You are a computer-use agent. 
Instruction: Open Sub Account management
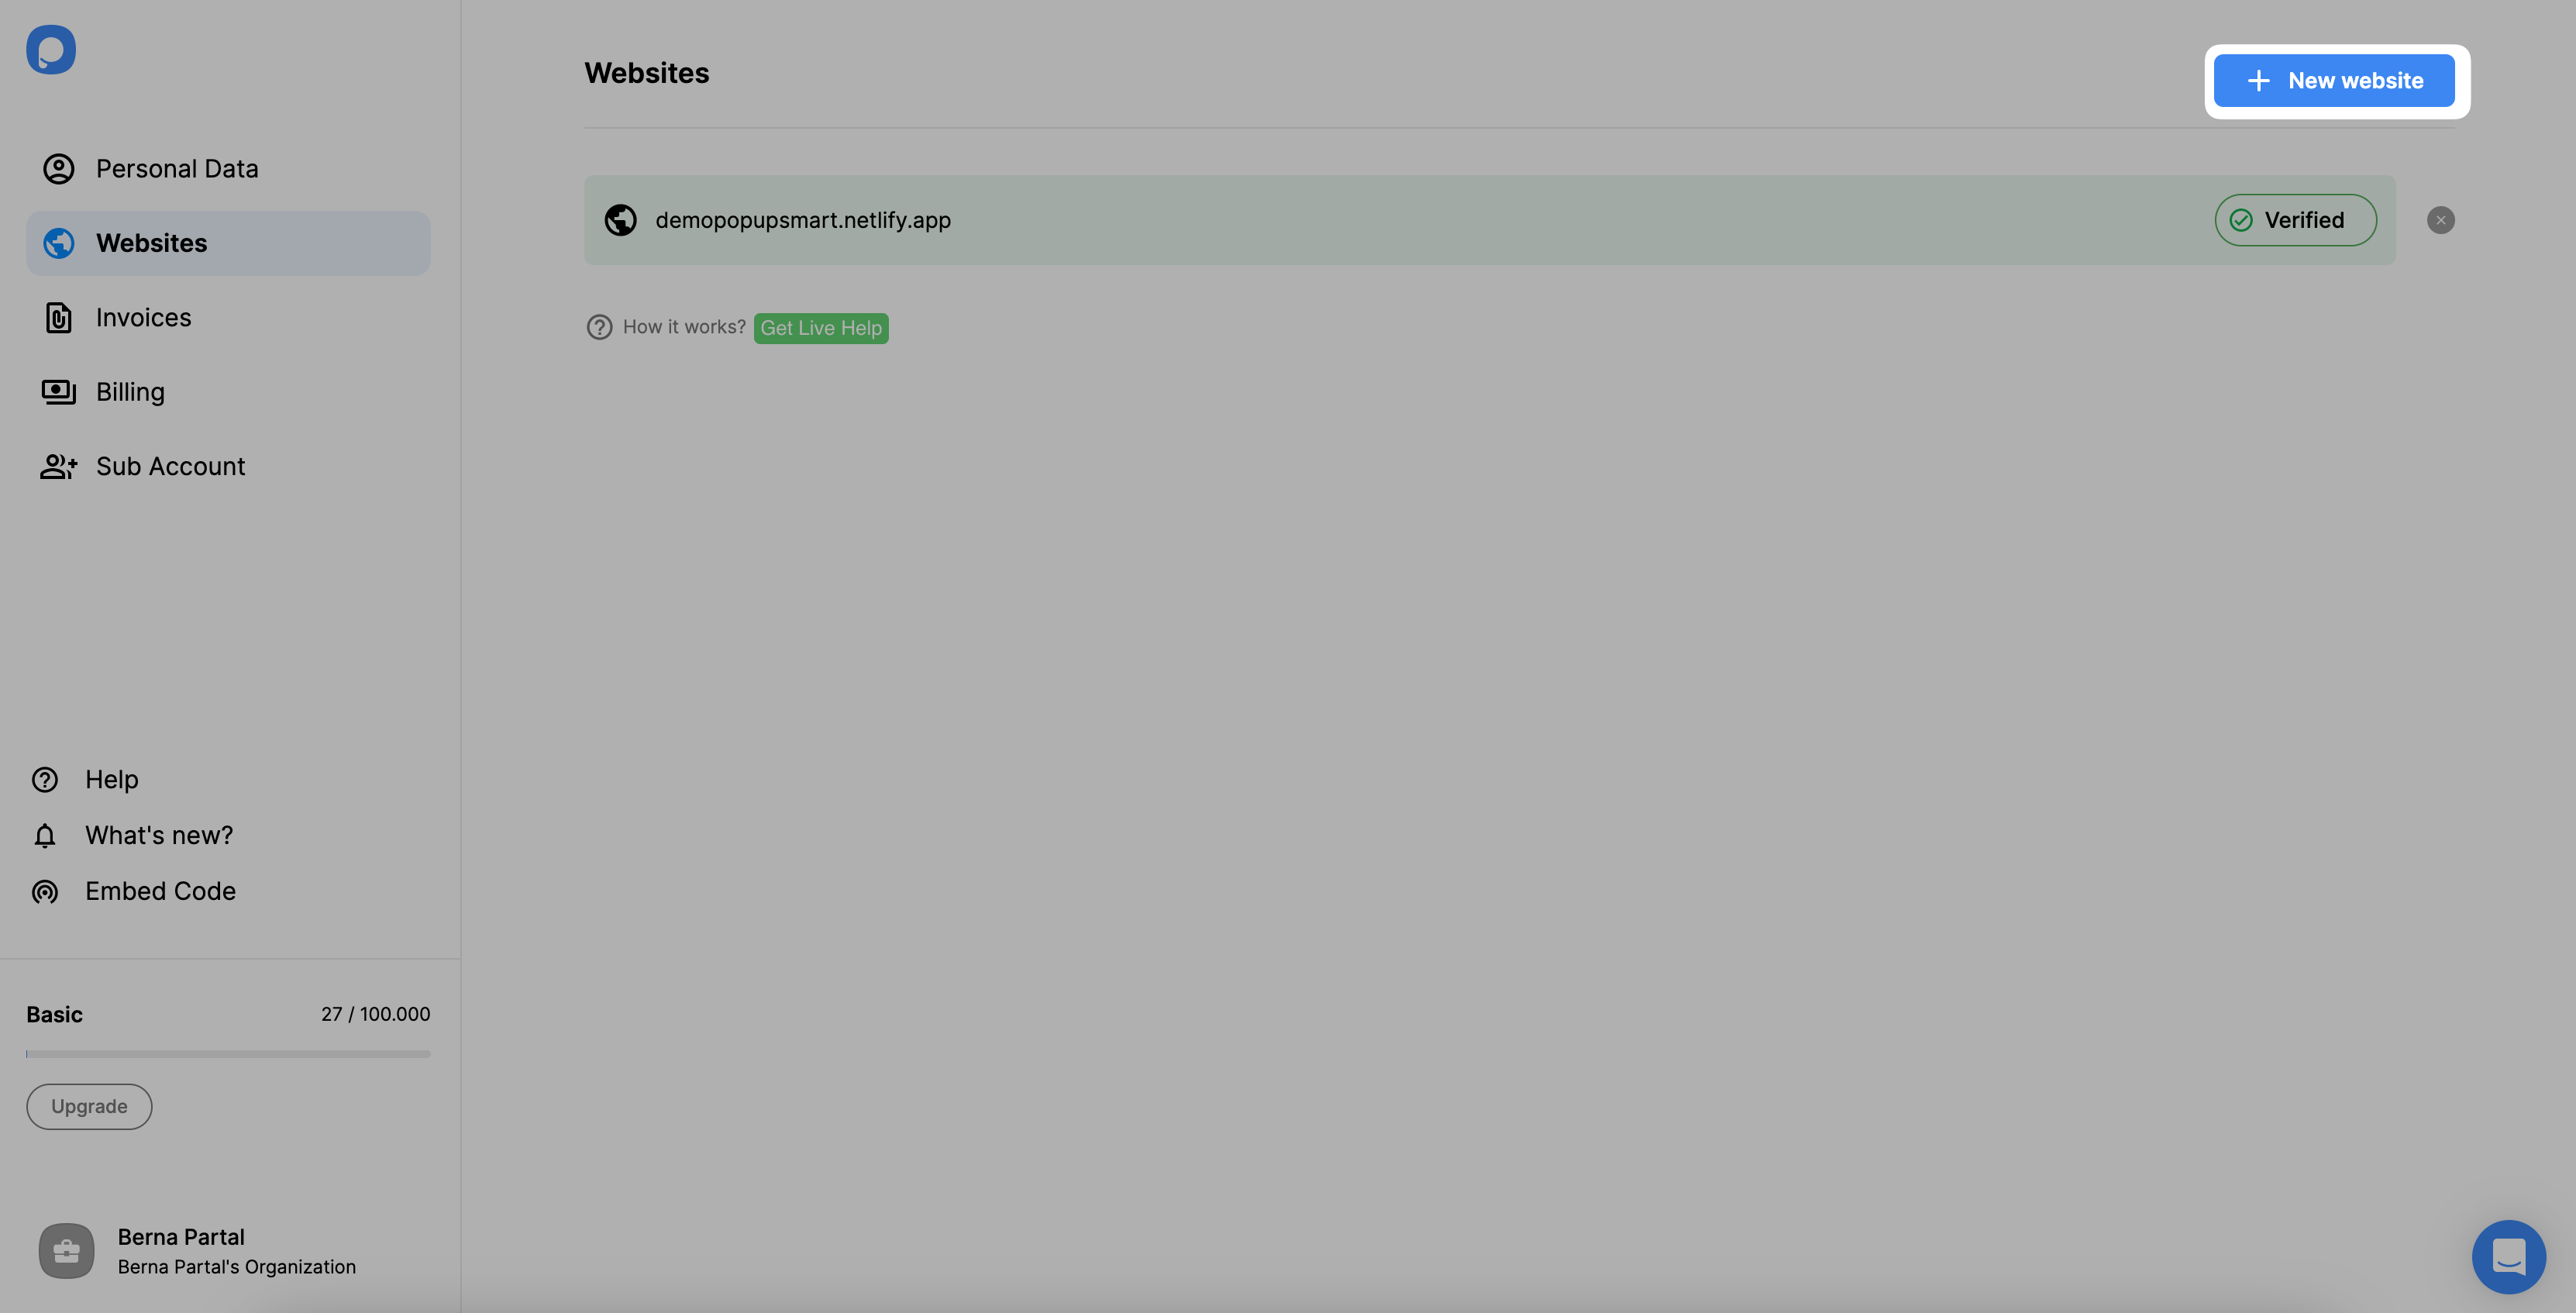[x=169, y=466]
